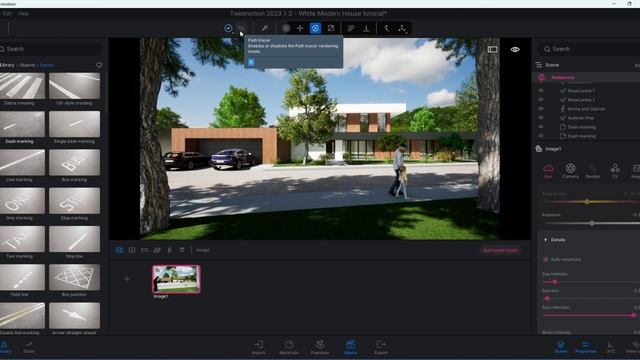Image resolution: width=640 pixels, height=360 pixels.
Task: Open the Edit menu
Action: click(7, 13)
